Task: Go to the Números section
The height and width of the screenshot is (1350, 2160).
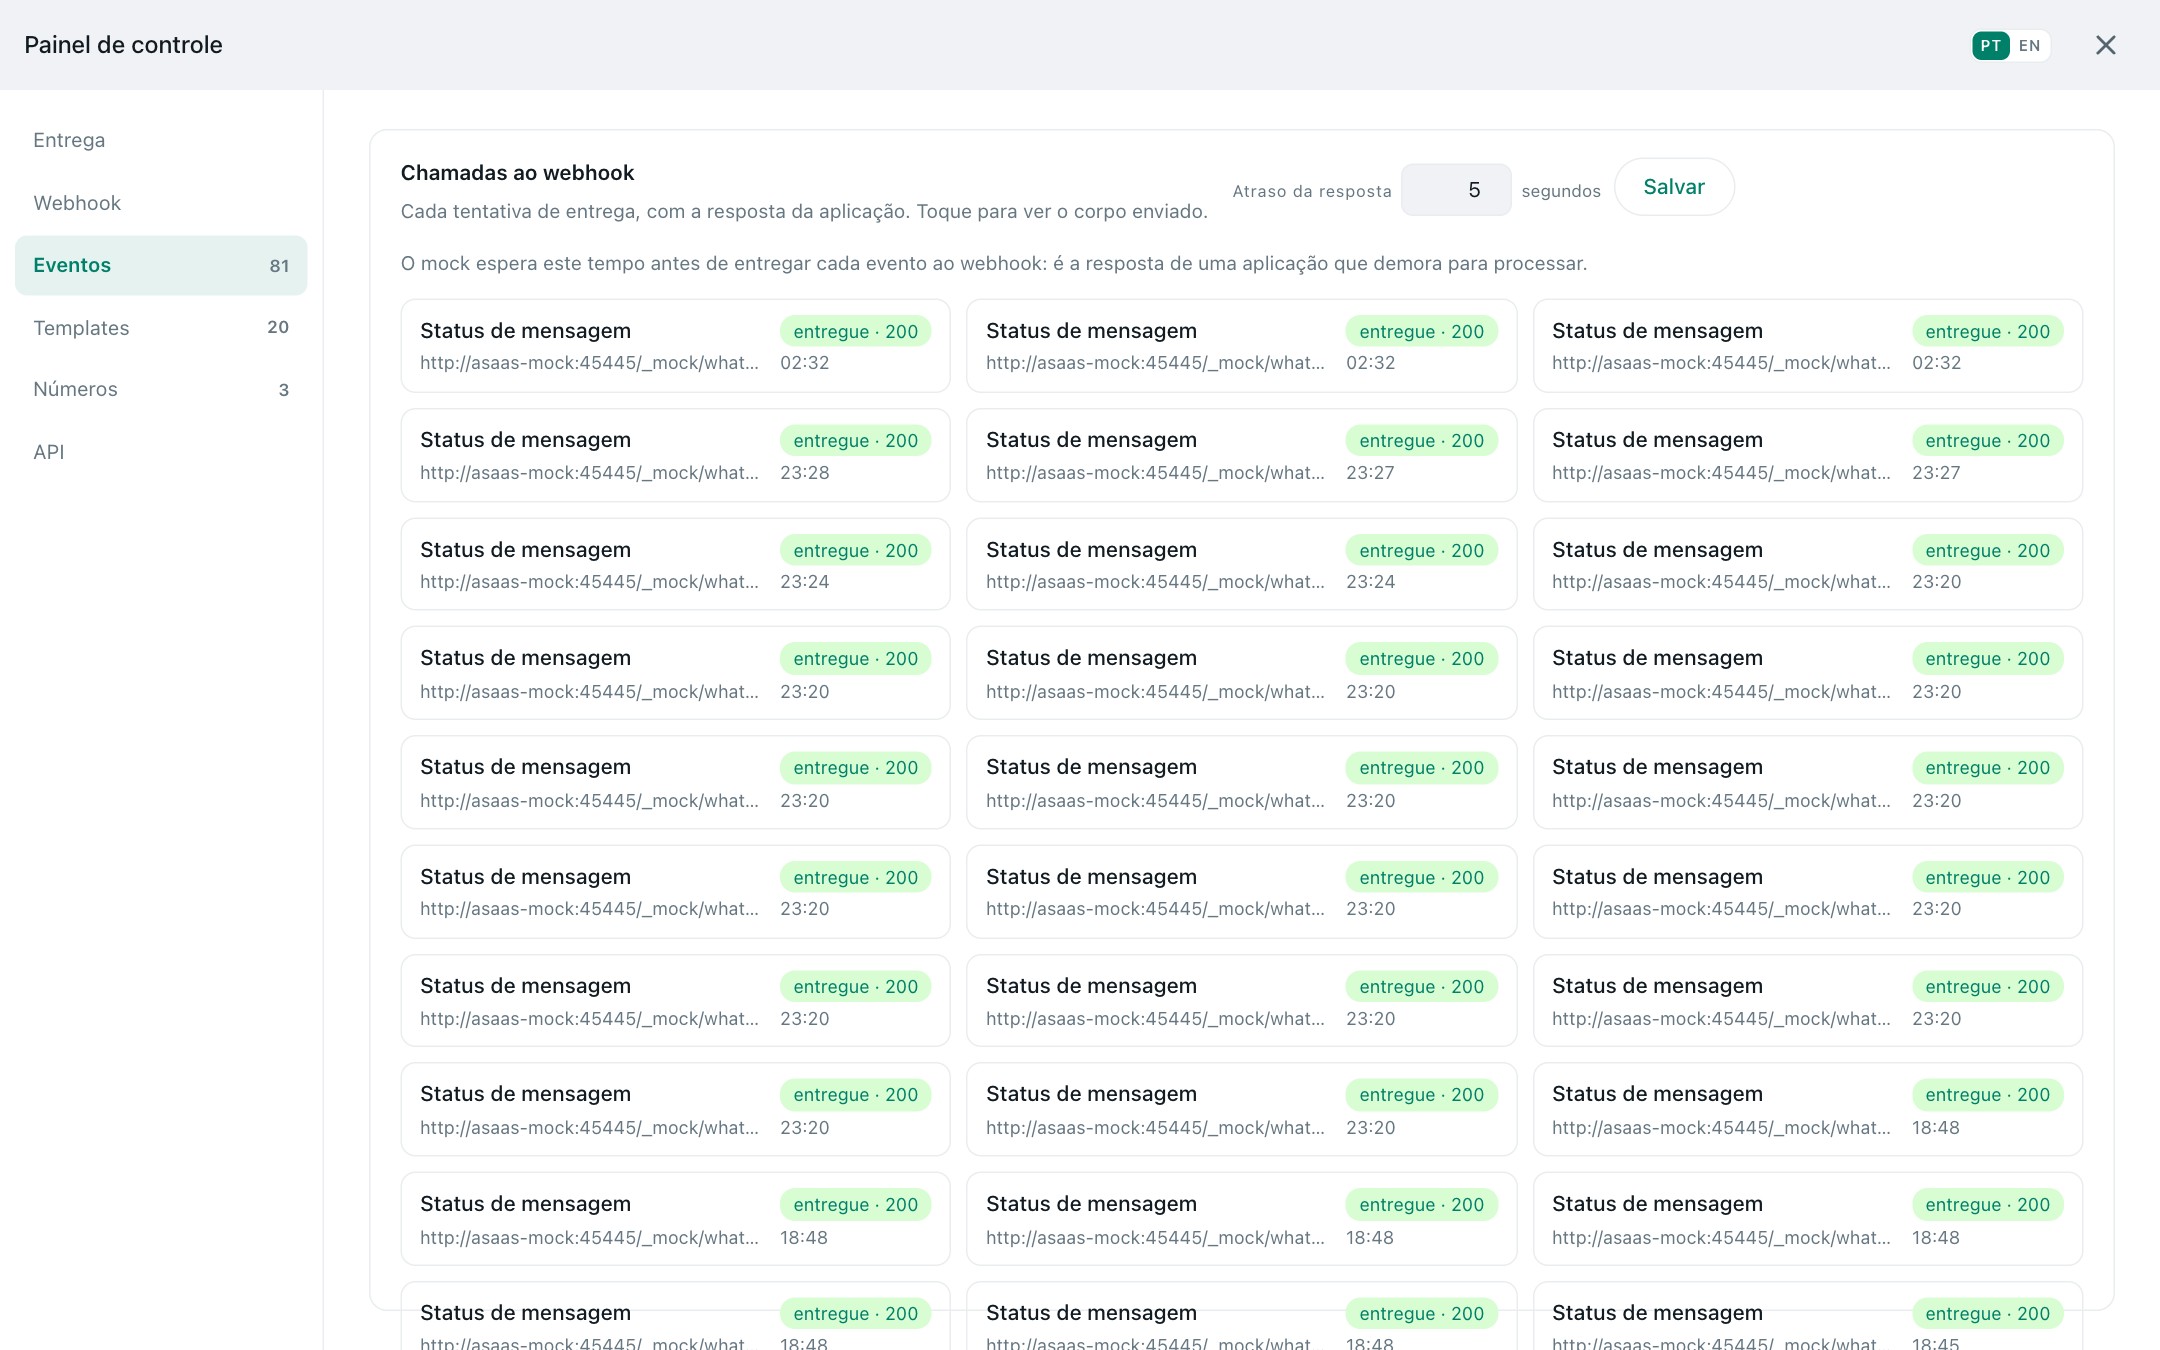Action: point(161,389)
